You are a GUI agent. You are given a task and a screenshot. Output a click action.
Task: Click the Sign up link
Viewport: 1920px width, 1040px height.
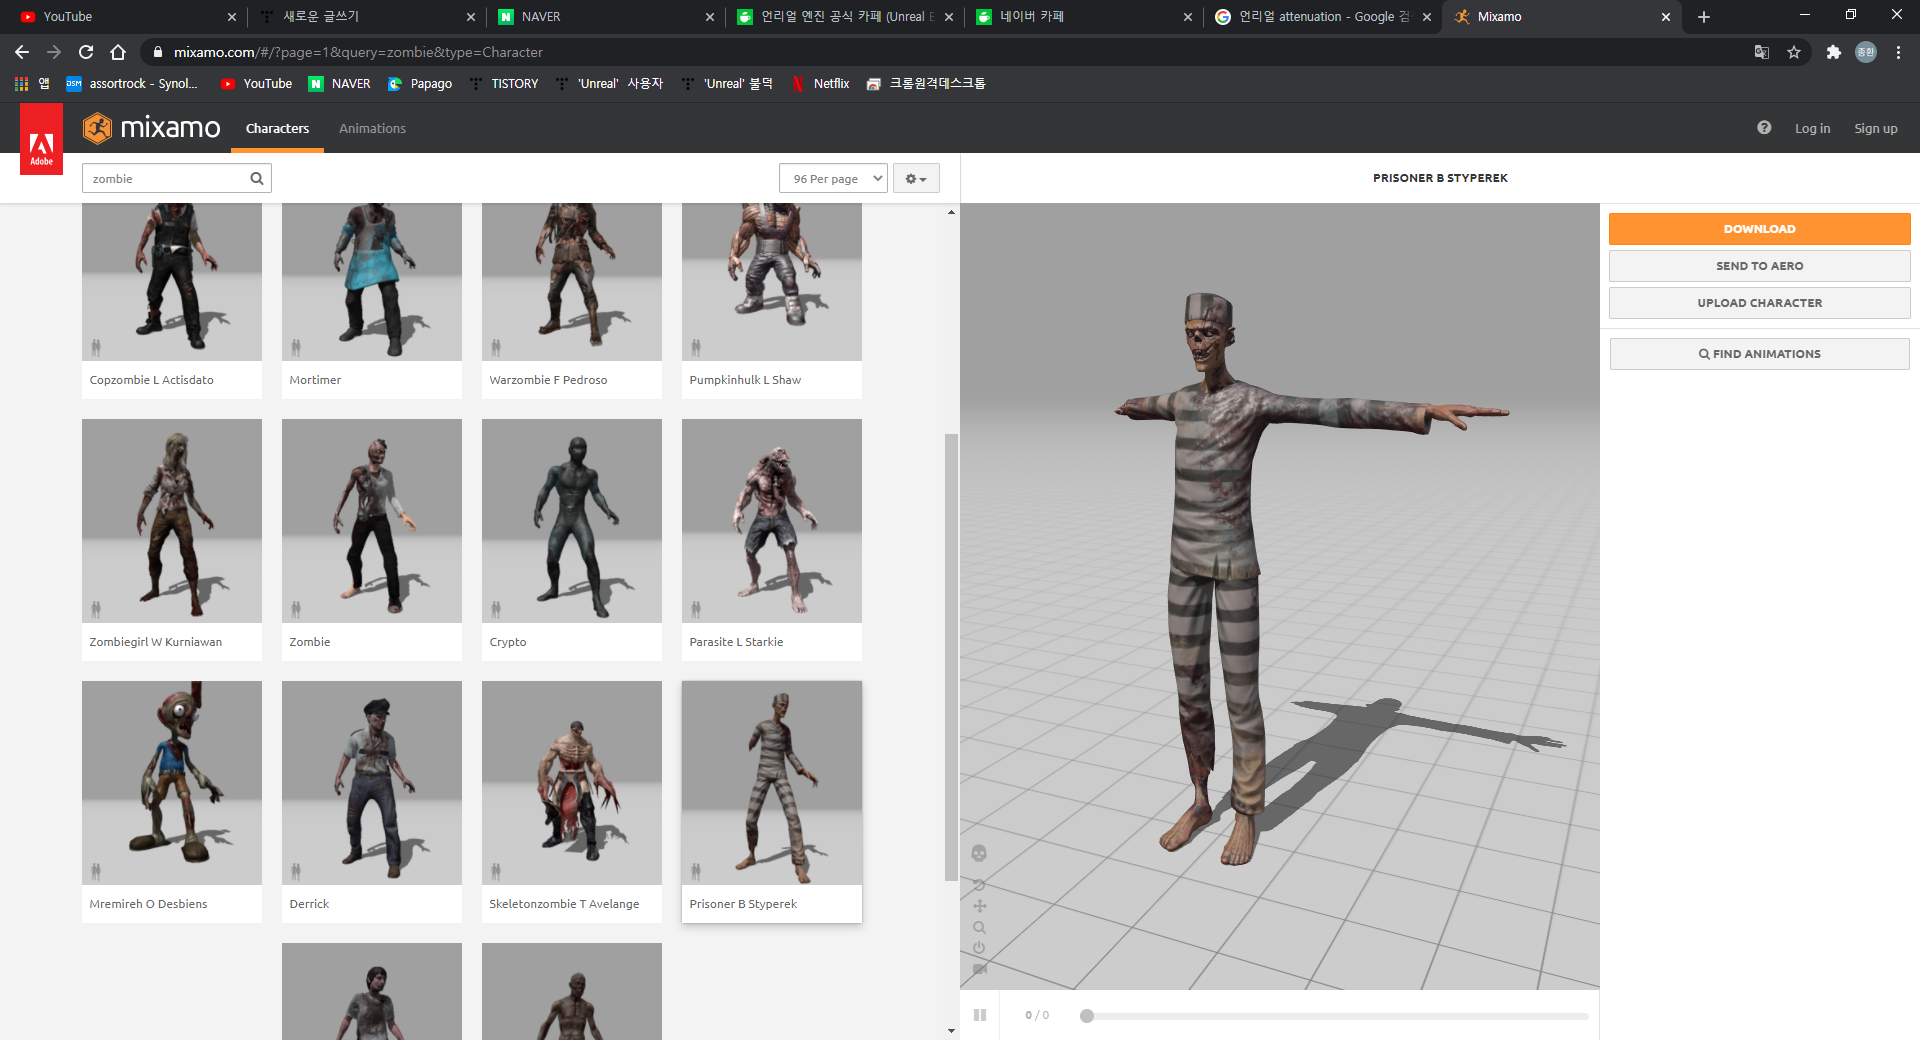tap(1875, 128)
